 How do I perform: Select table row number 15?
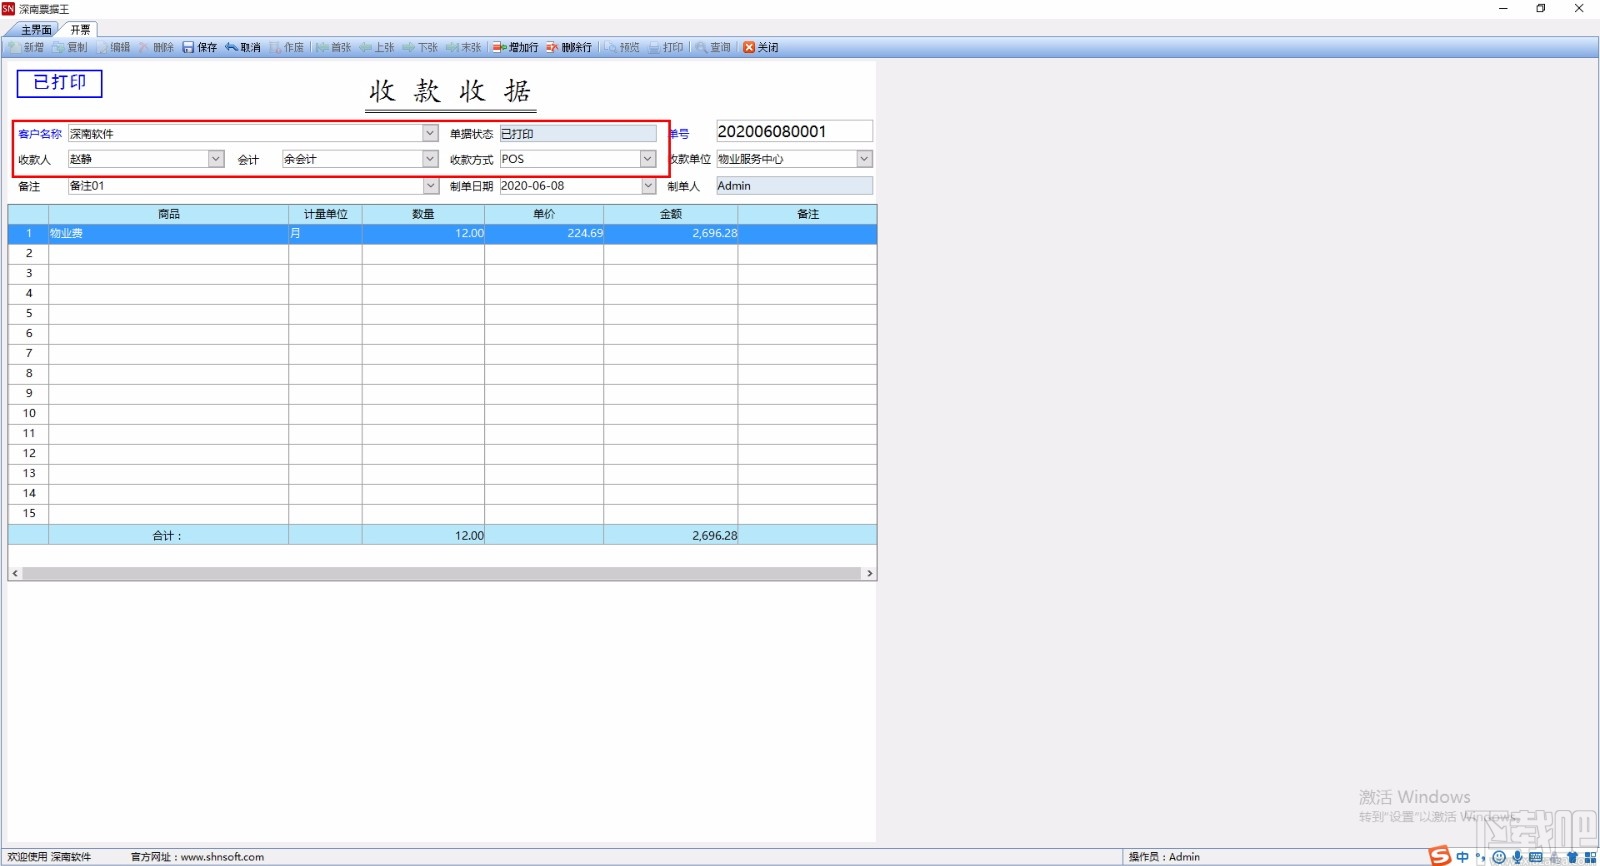click(x=29, y=513)
